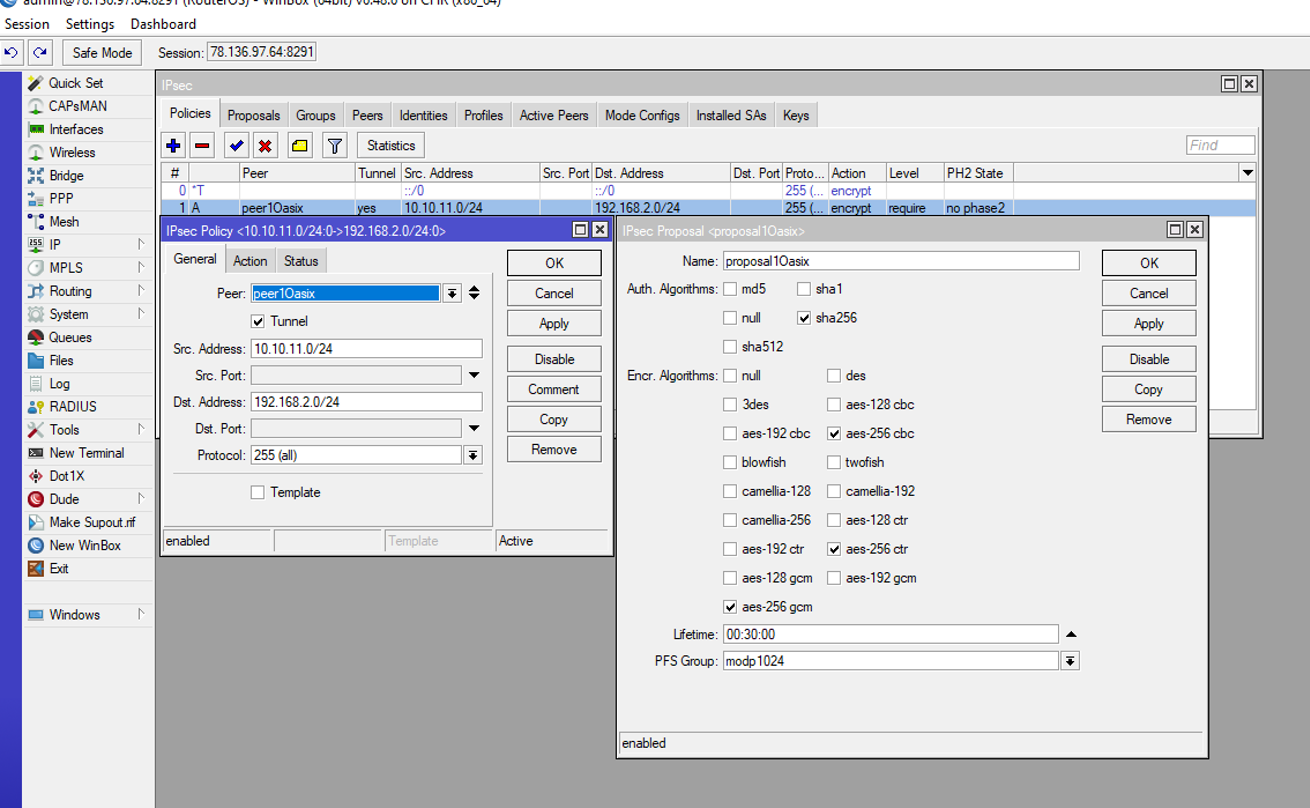This screenshot has width=1310, height=808.
Task: Open Queues in the sidebar
Action: point(70,337)
